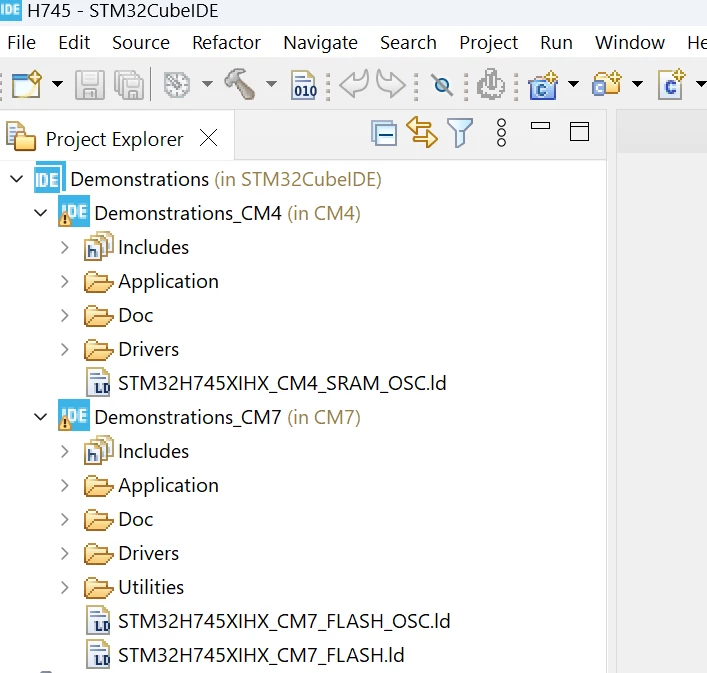Select Demonstrations_CM7 (in CM7) project
The image size is (707, 673).
pyautogui.click(x=227, y=417)
